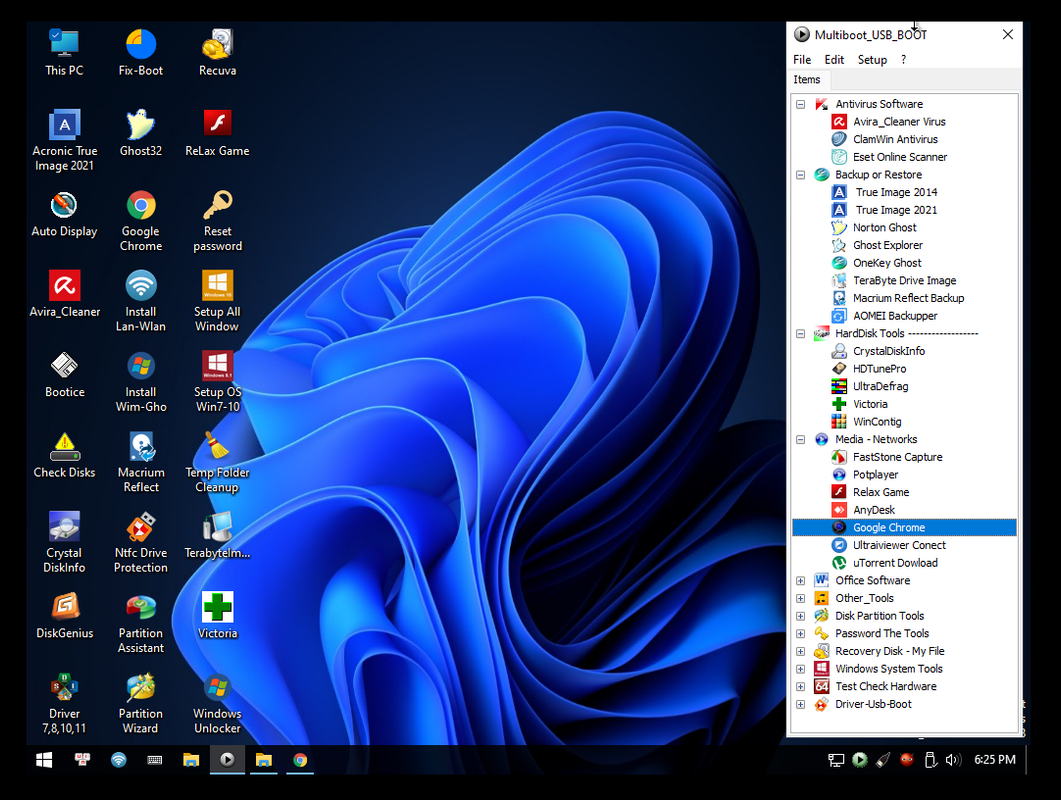
Task: Expand the Disk Partition Tools group
Action: pos(800,616)
